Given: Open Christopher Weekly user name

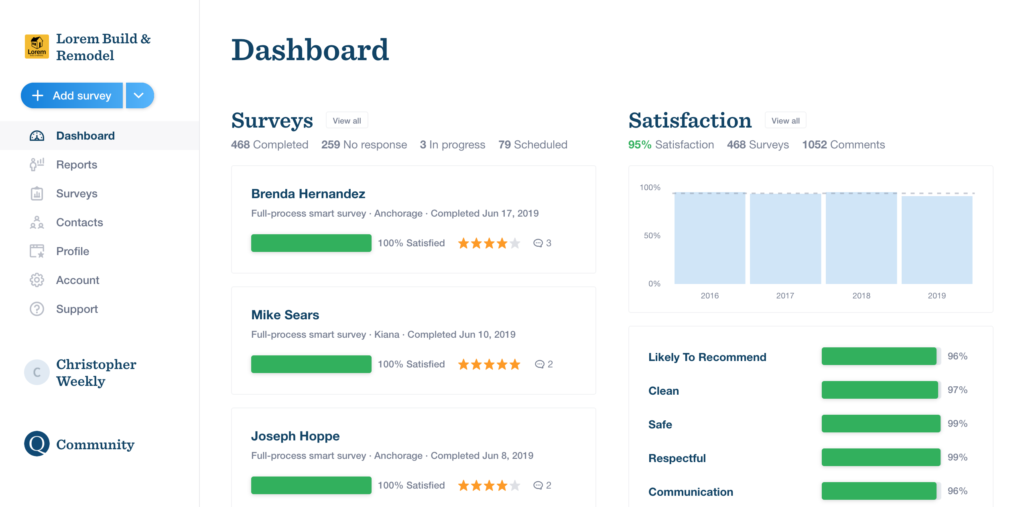Looking at the screenshot, I should [x=96, y=373].
